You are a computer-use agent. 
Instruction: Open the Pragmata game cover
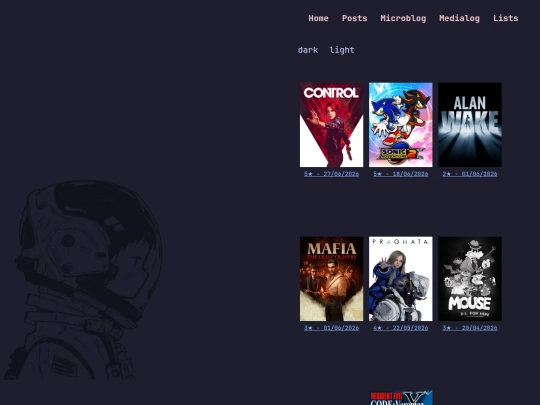point(401,279)
